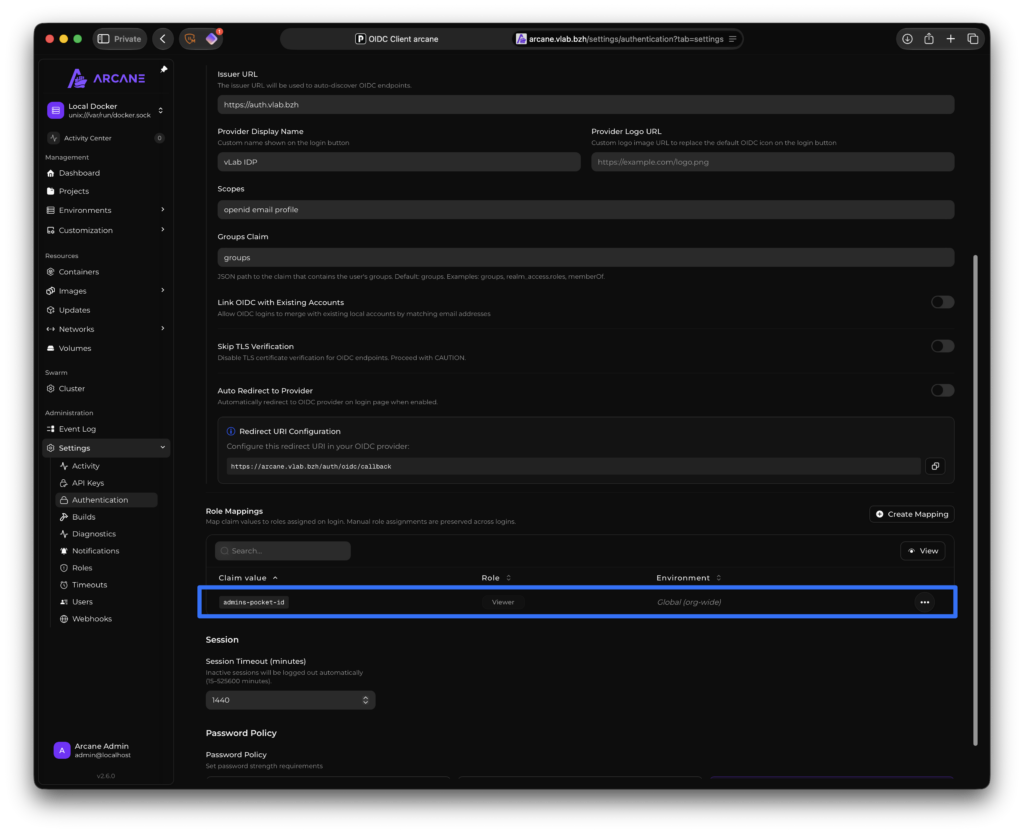The width and height of the screenshot is (1024, 834).
Task: Click Global (org-wide) environment cell
Action: pos(689,602)
